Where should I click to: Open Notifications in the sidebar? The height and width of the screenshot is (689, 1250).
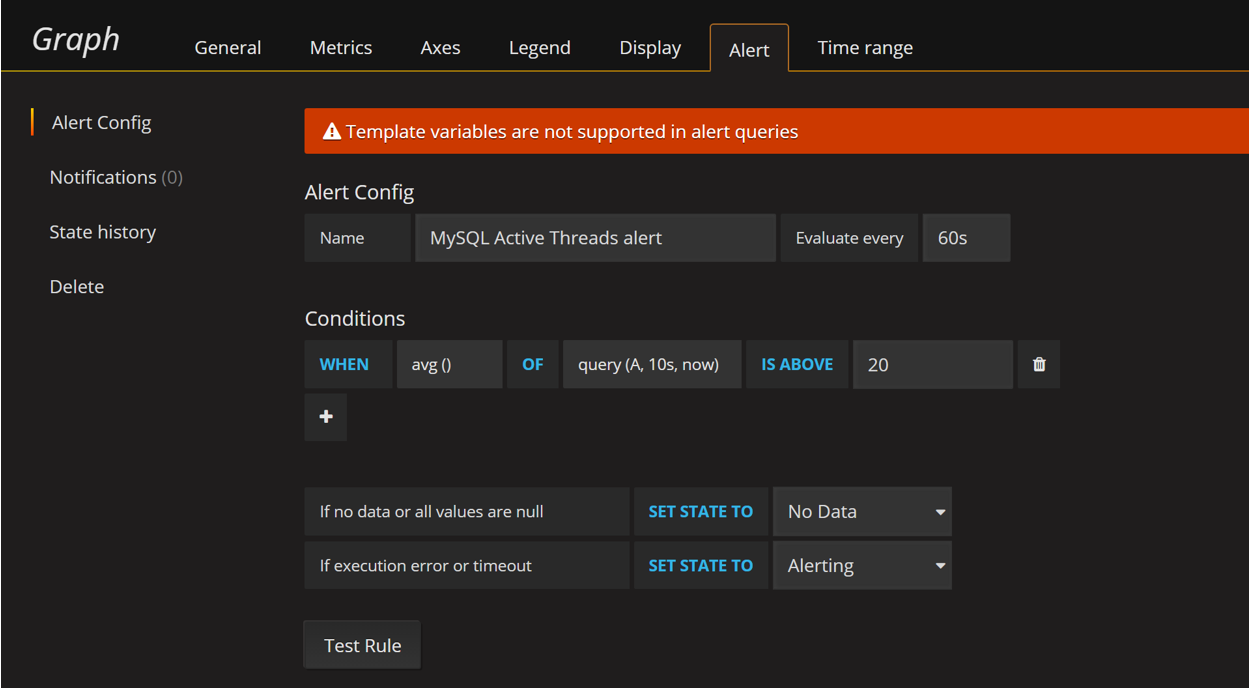coord(116,177)
